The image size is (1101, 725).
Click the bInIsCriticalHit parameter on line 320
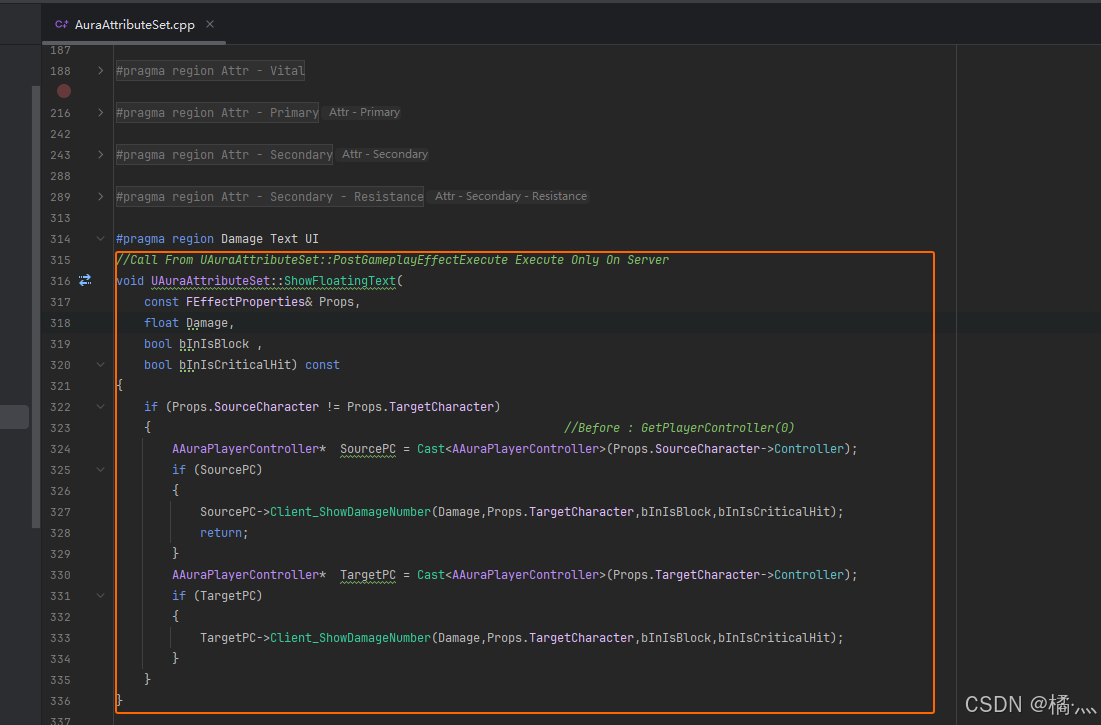(235, 365)
